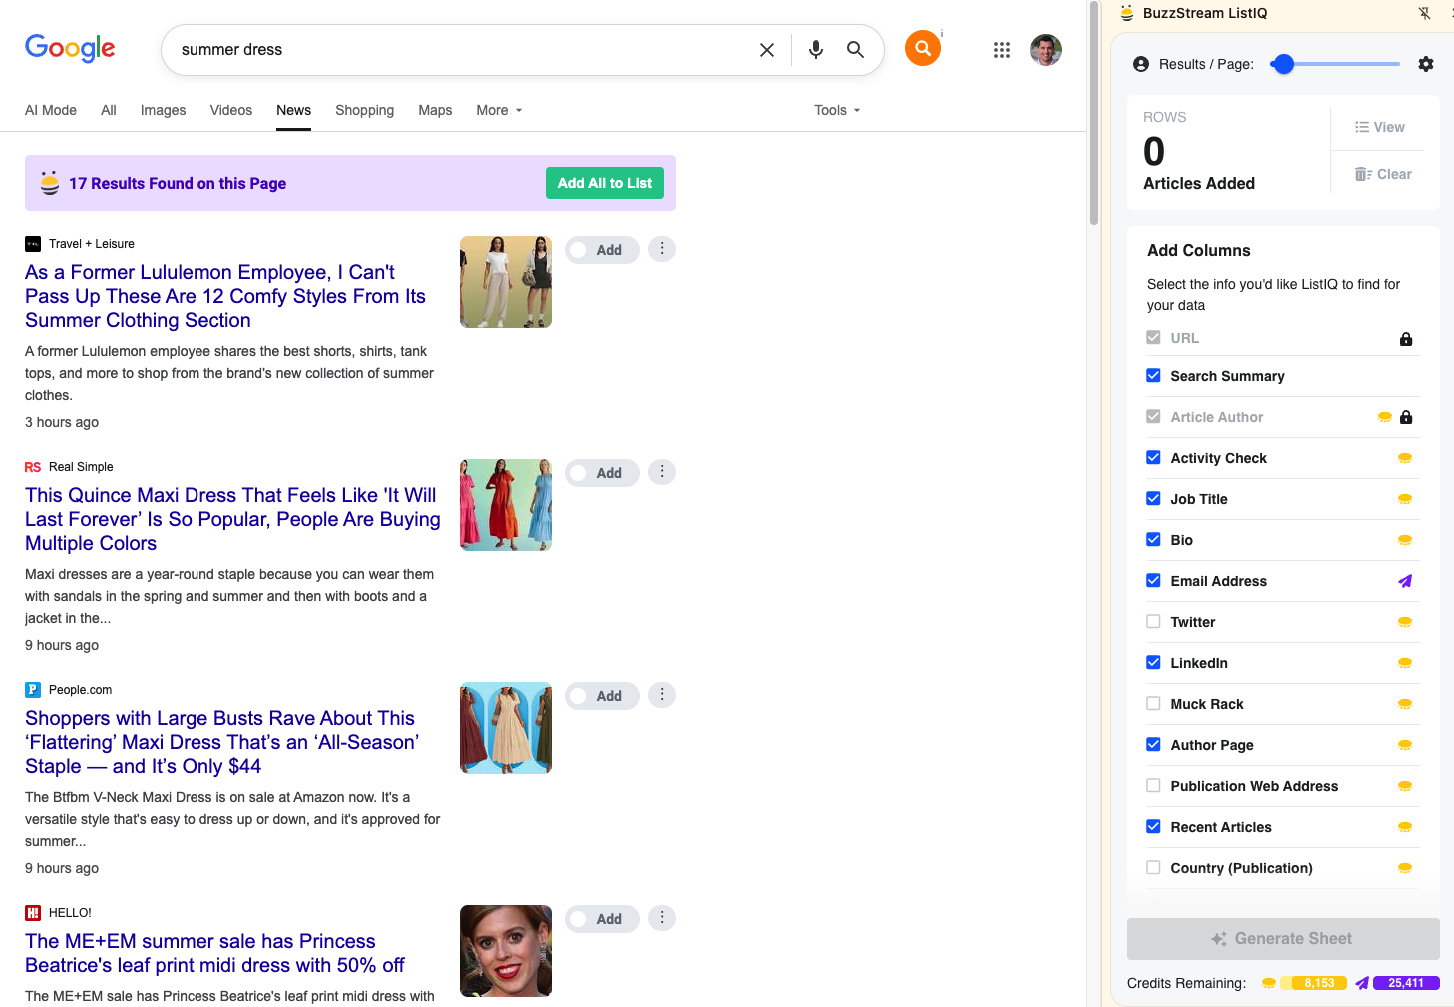Uncheck the LinkedIn column
Viewport: 1454px width, 1007px height.
click(1153, 663)
